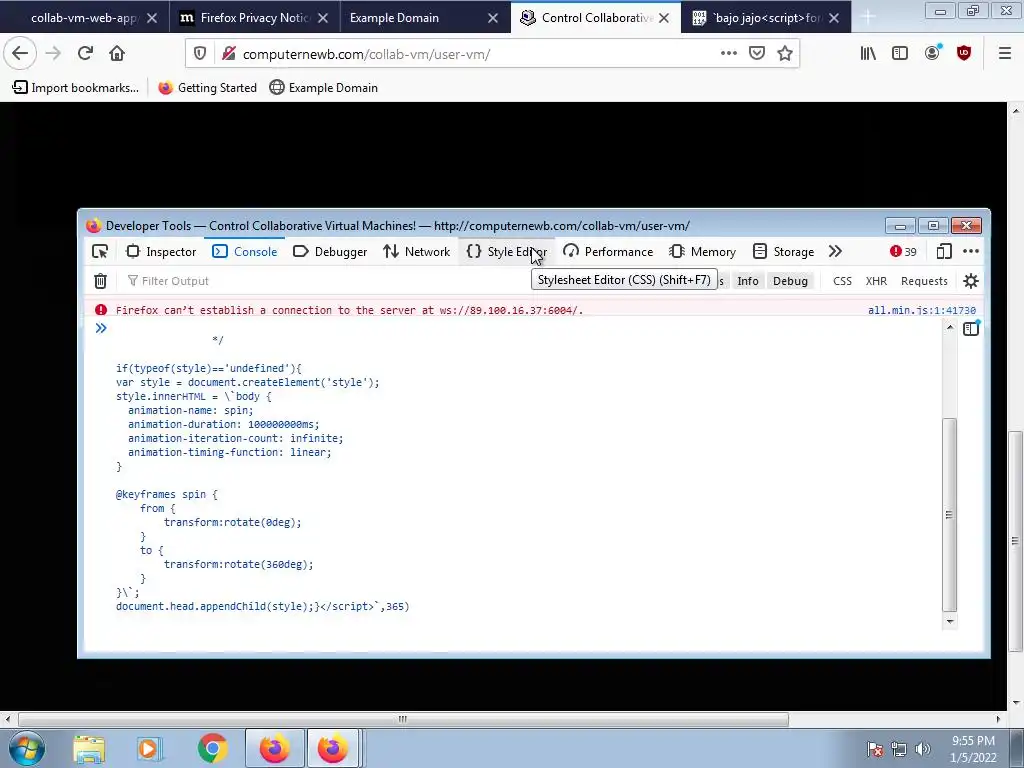Image resolution: width=1024 pixels, height=768 pixels.
Task: Open Google Chrome from taskbar
Action: (x=213, y=749)
